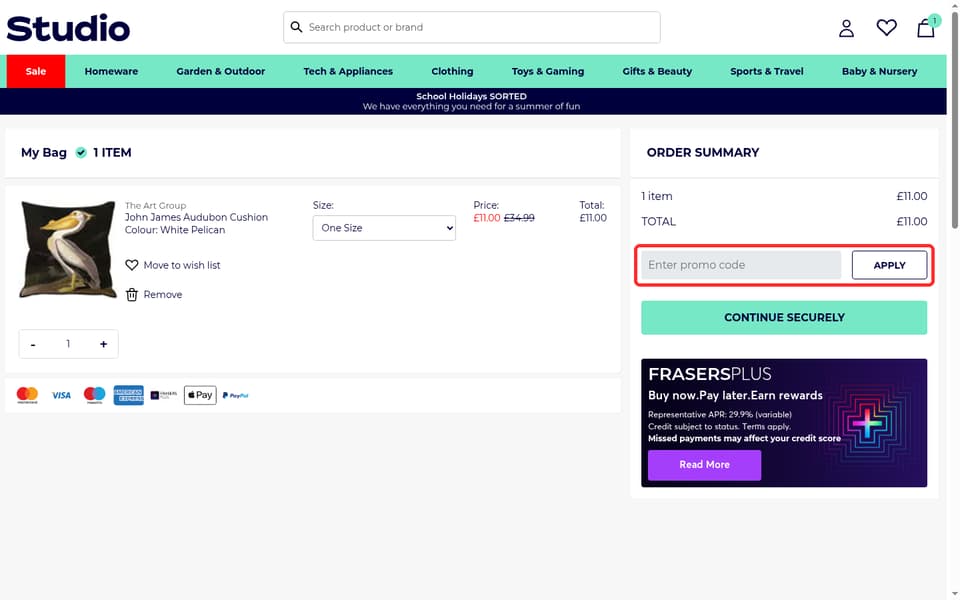Viewport: 960px width, 600px height.
Task: Open the shopping bag icon
Action: click(x=926, y=28)
